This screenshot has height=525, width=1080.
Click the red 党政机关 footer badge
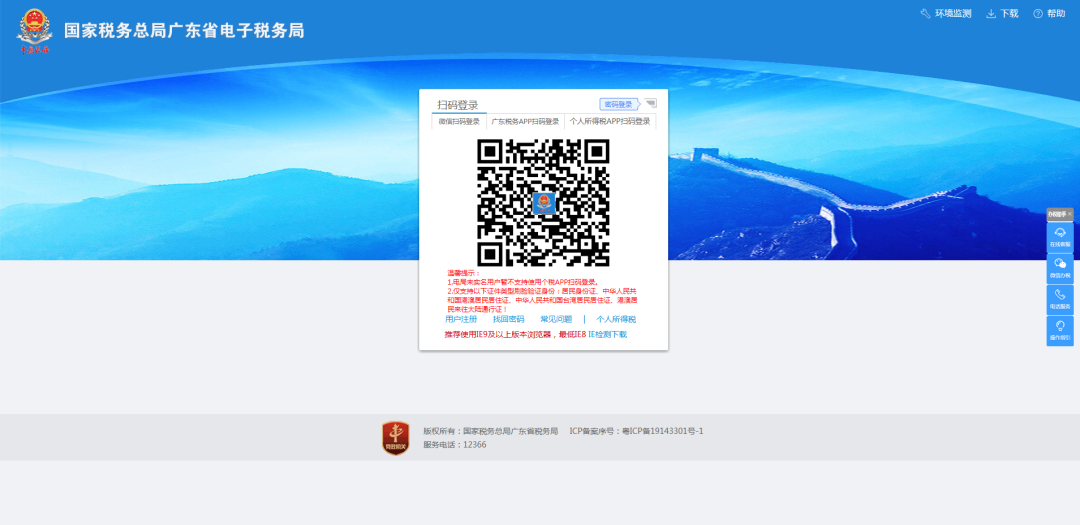click(395, 438)
